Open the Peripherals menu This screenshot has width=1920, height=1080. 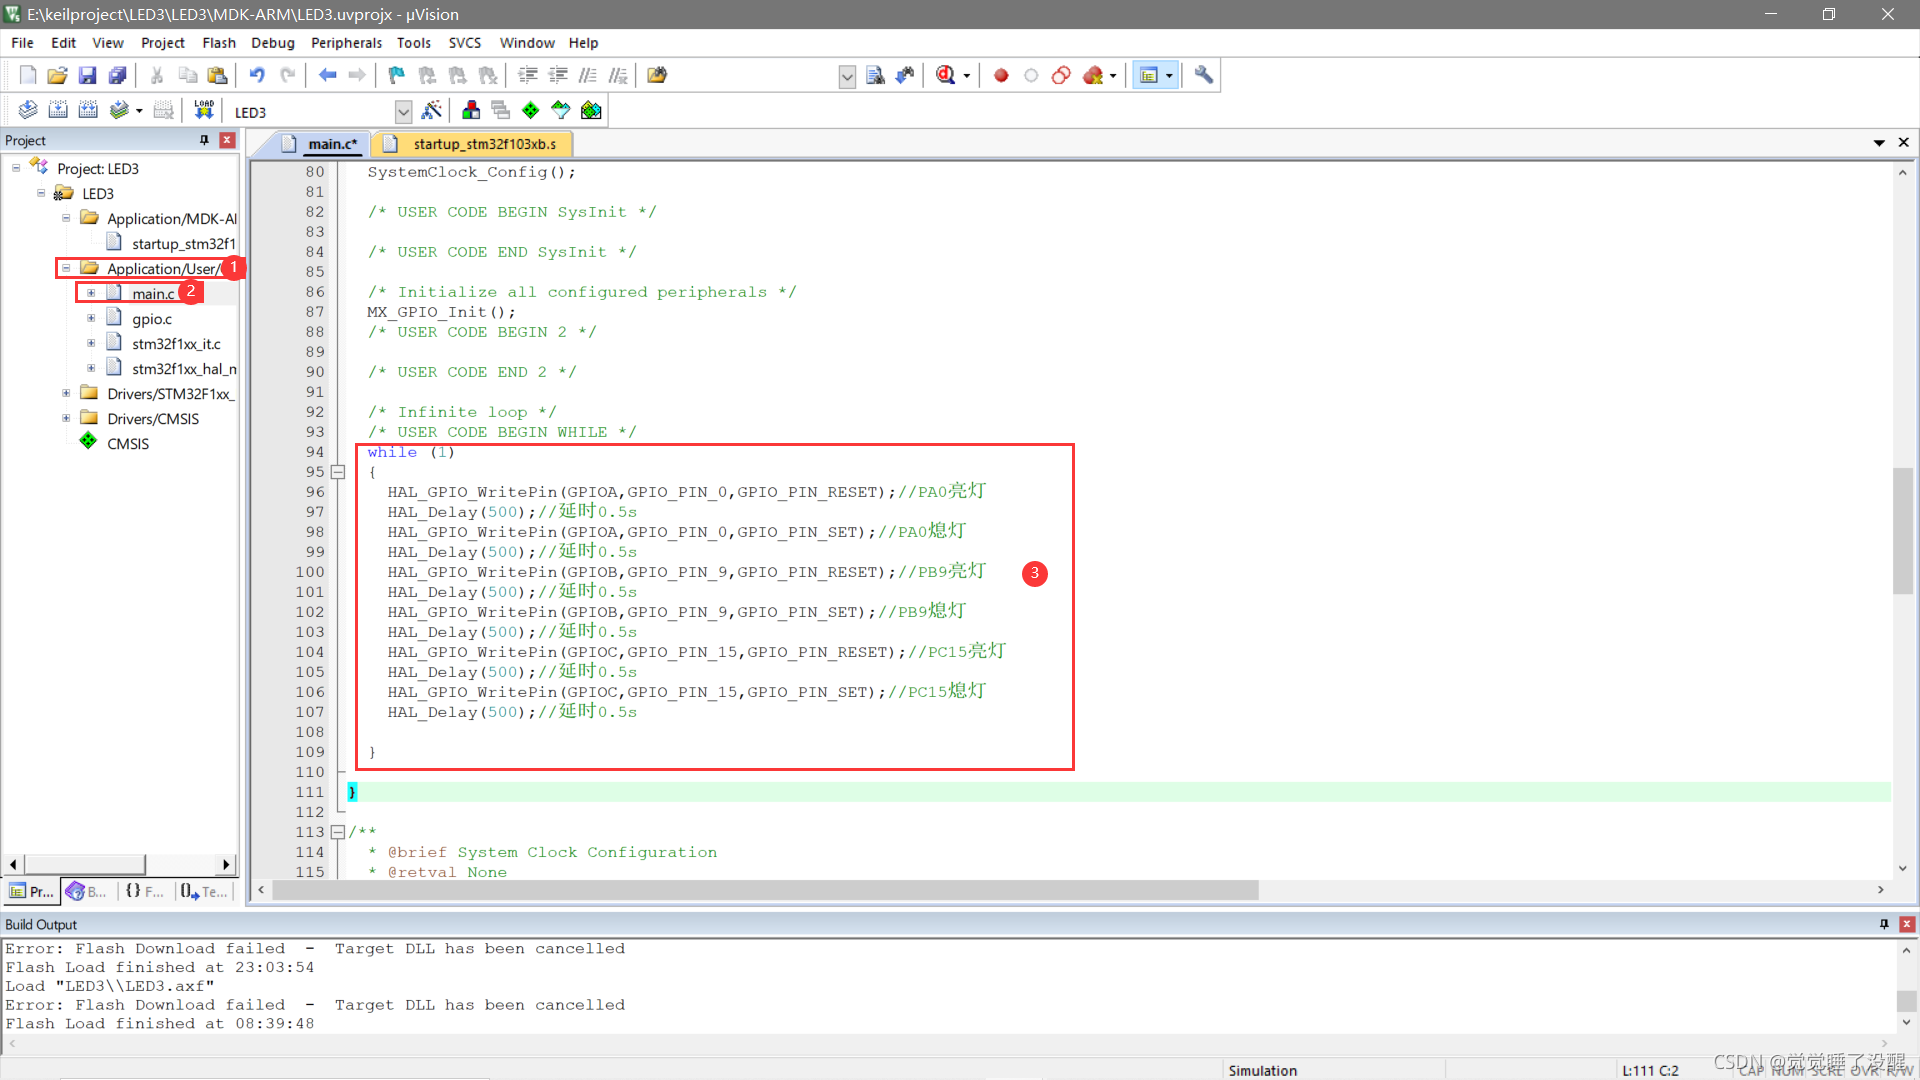pyautogui.click(x=346, y=43)
